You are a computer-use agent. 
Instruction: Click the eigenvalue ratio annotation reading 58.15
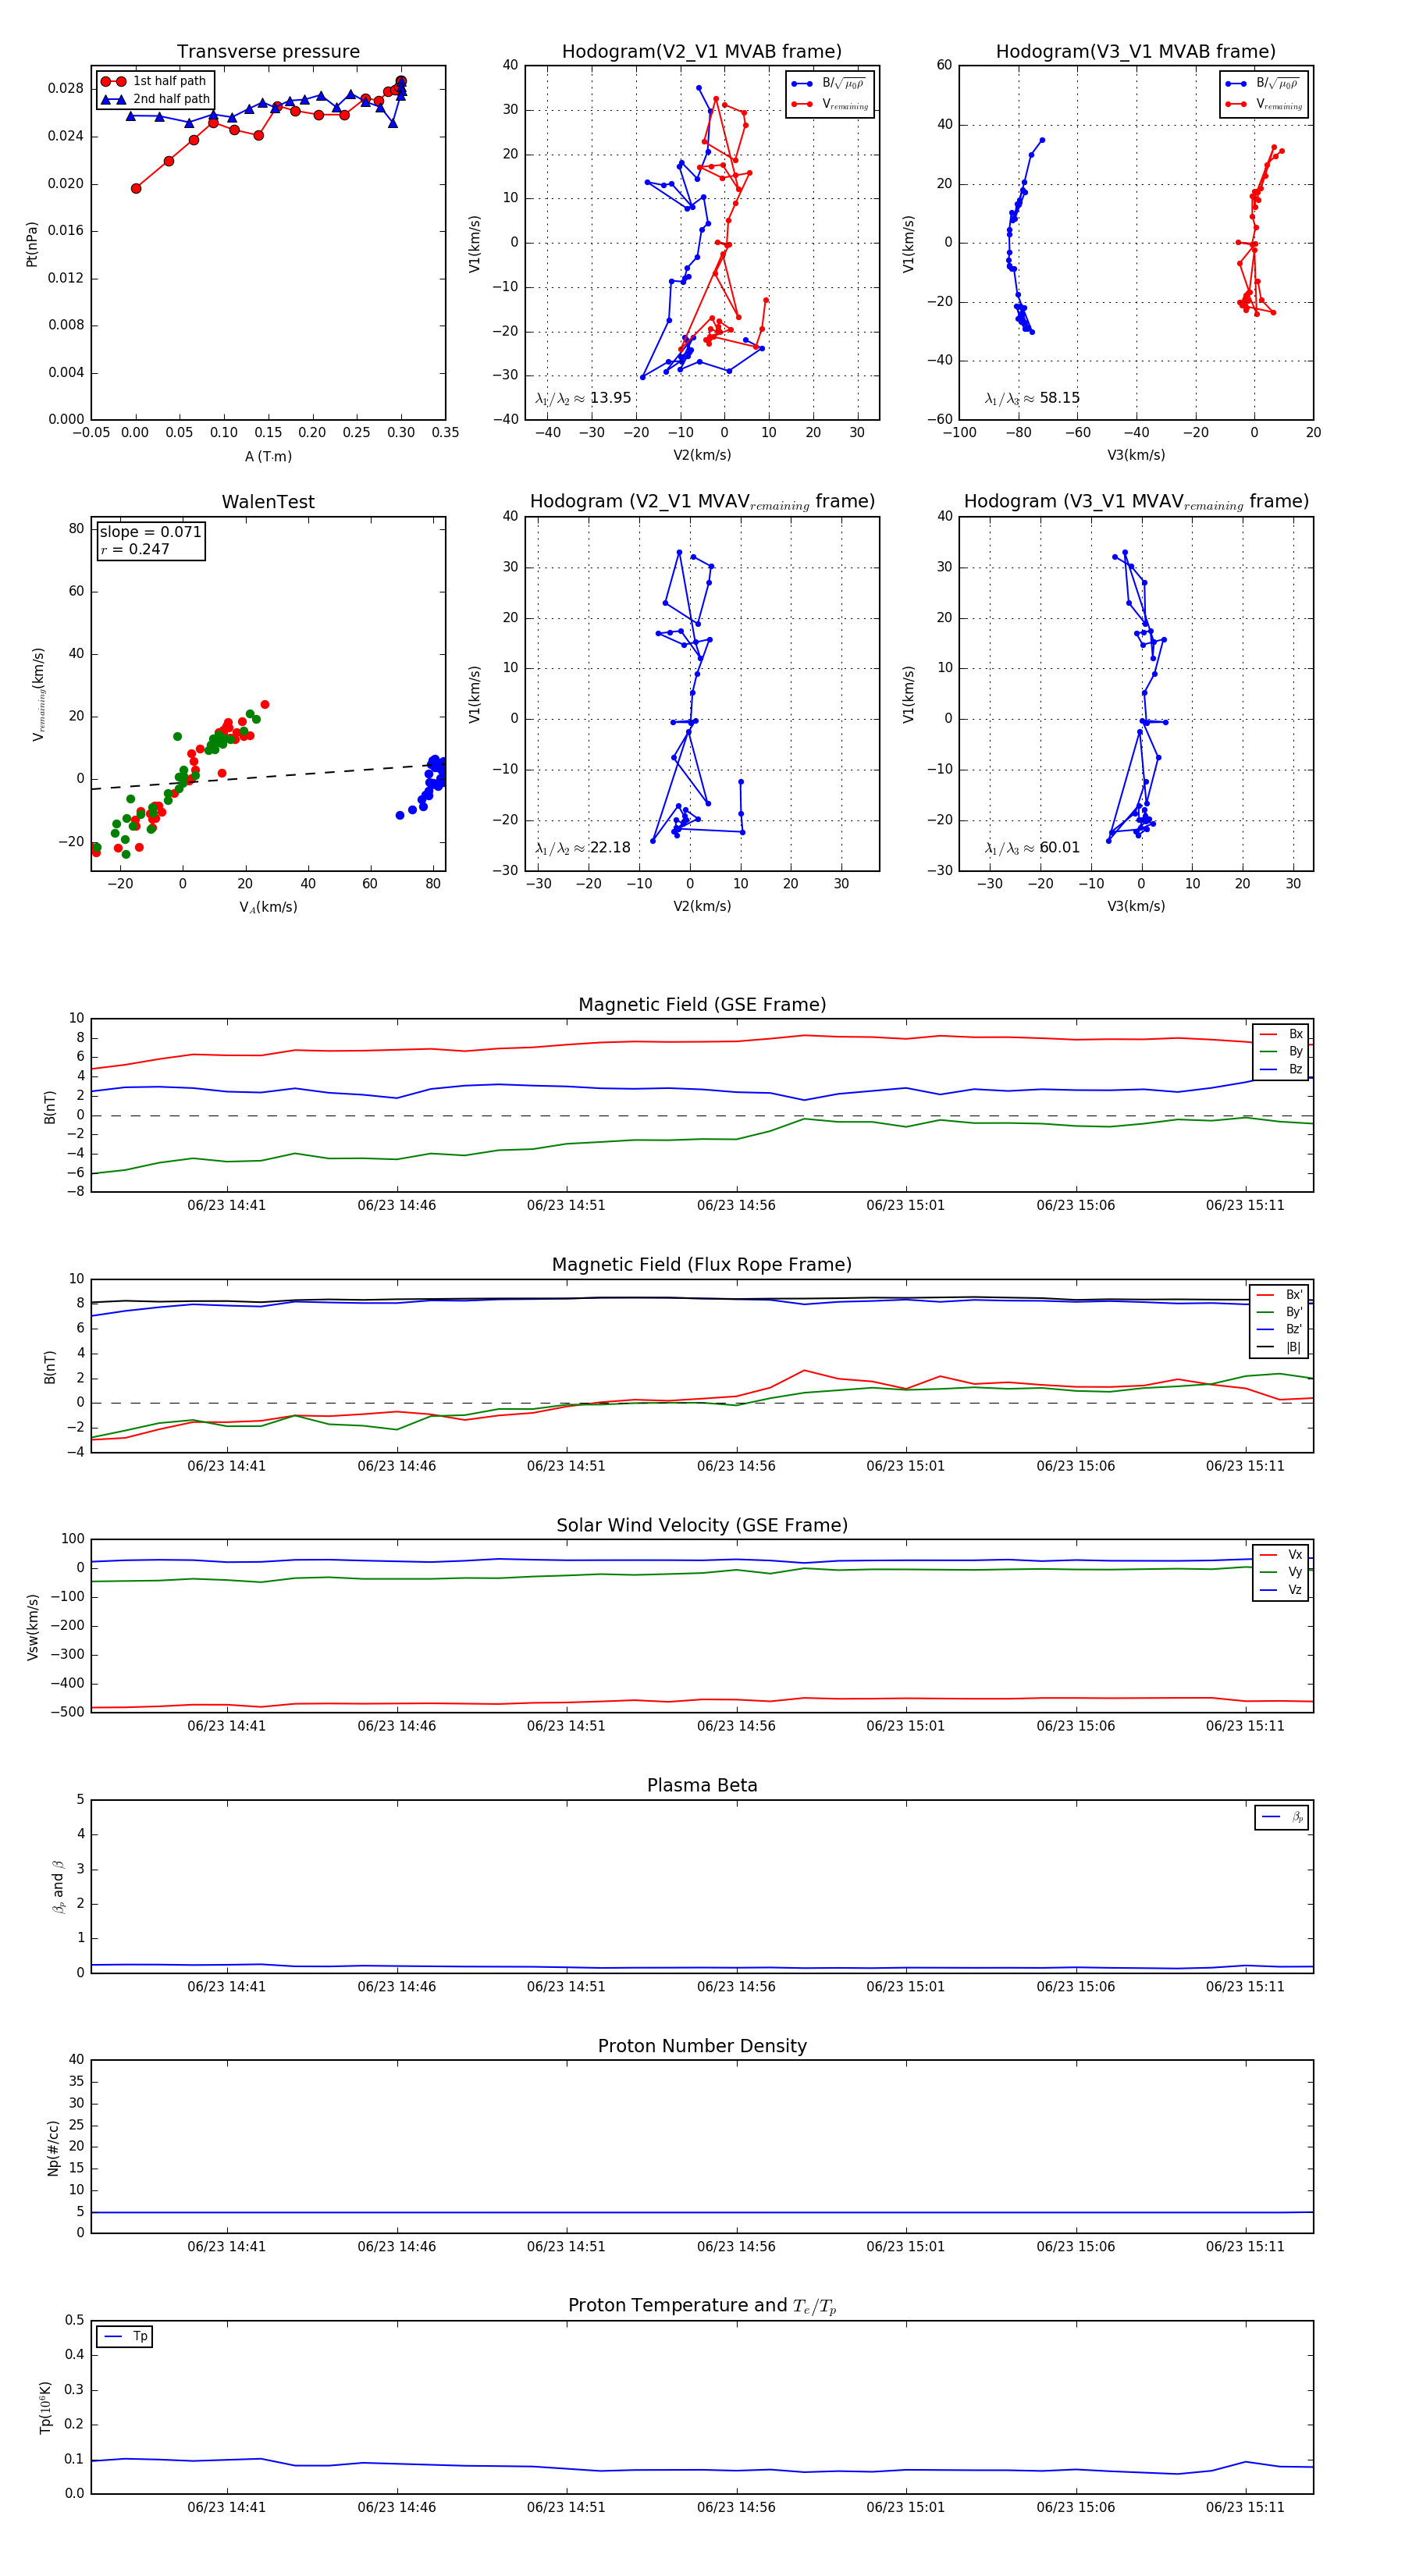click(1032, 398)
